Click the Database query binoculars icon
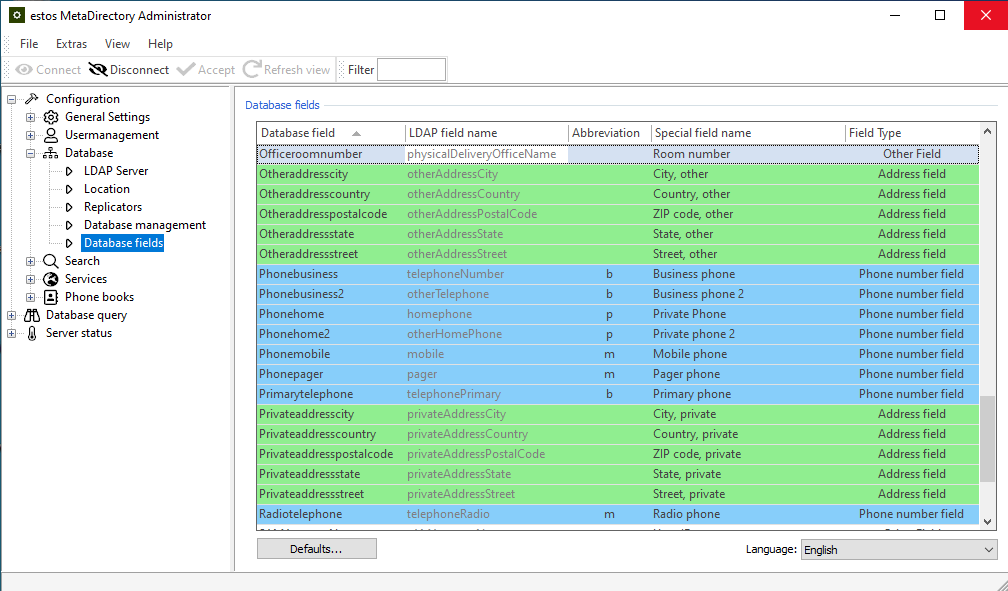 [x=32, y=315]
